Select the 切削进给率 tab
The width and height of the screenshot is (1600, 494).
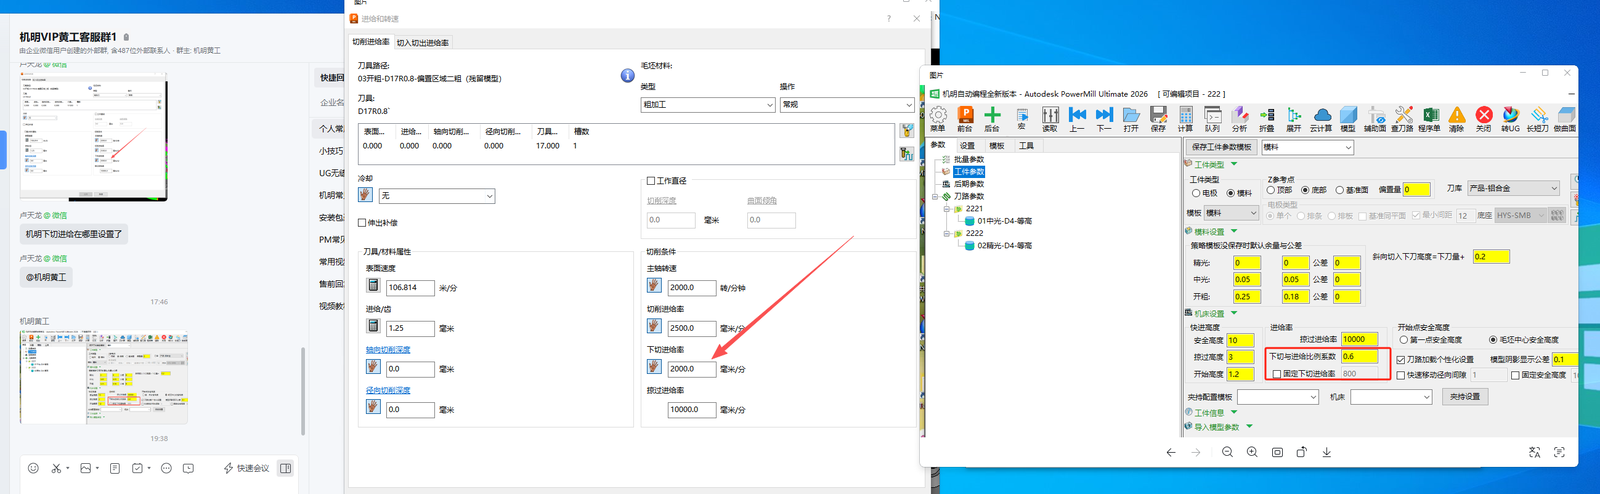[x=371, y=42]
